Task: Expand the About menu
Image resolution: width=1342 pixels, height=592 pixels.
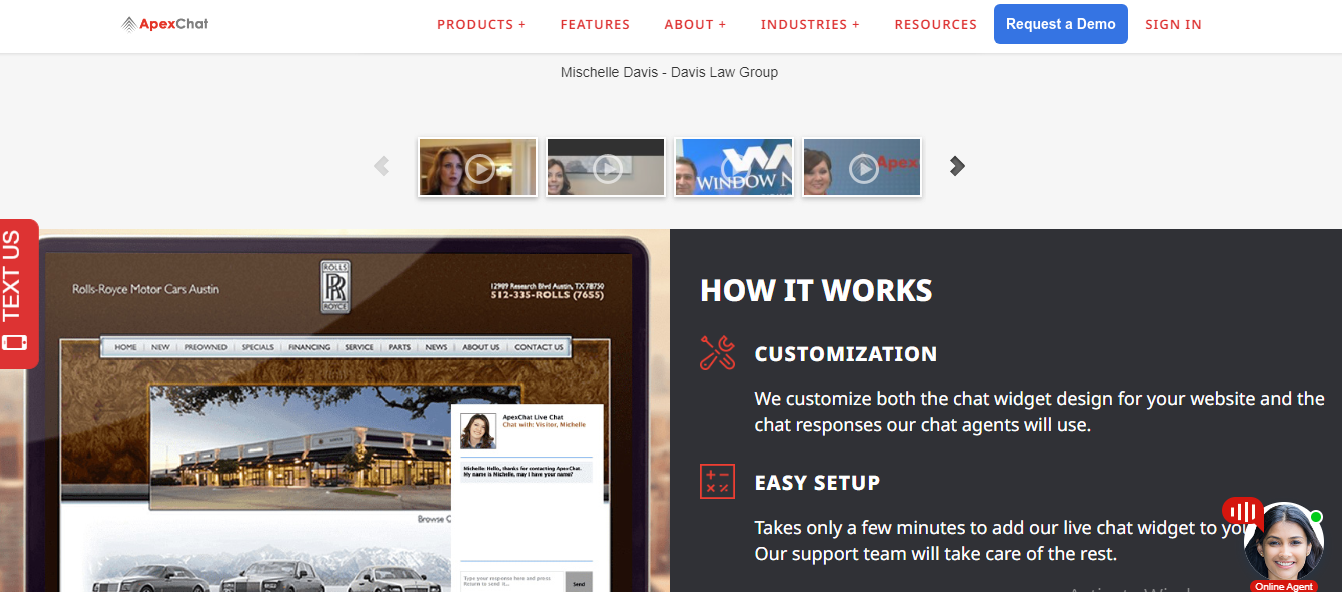Action: tap(695, 24)
